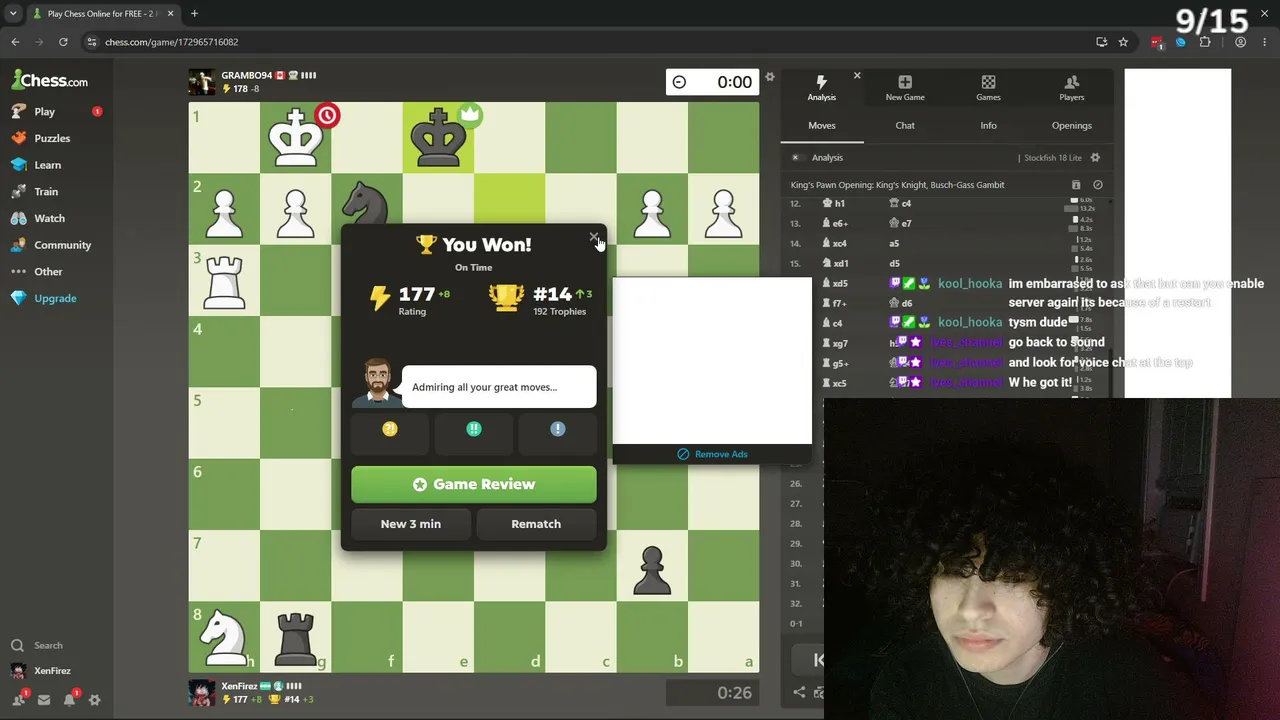Screen dimensions: 1280x720
Task: Open the Players panel tab
Action: [1072, 88]
